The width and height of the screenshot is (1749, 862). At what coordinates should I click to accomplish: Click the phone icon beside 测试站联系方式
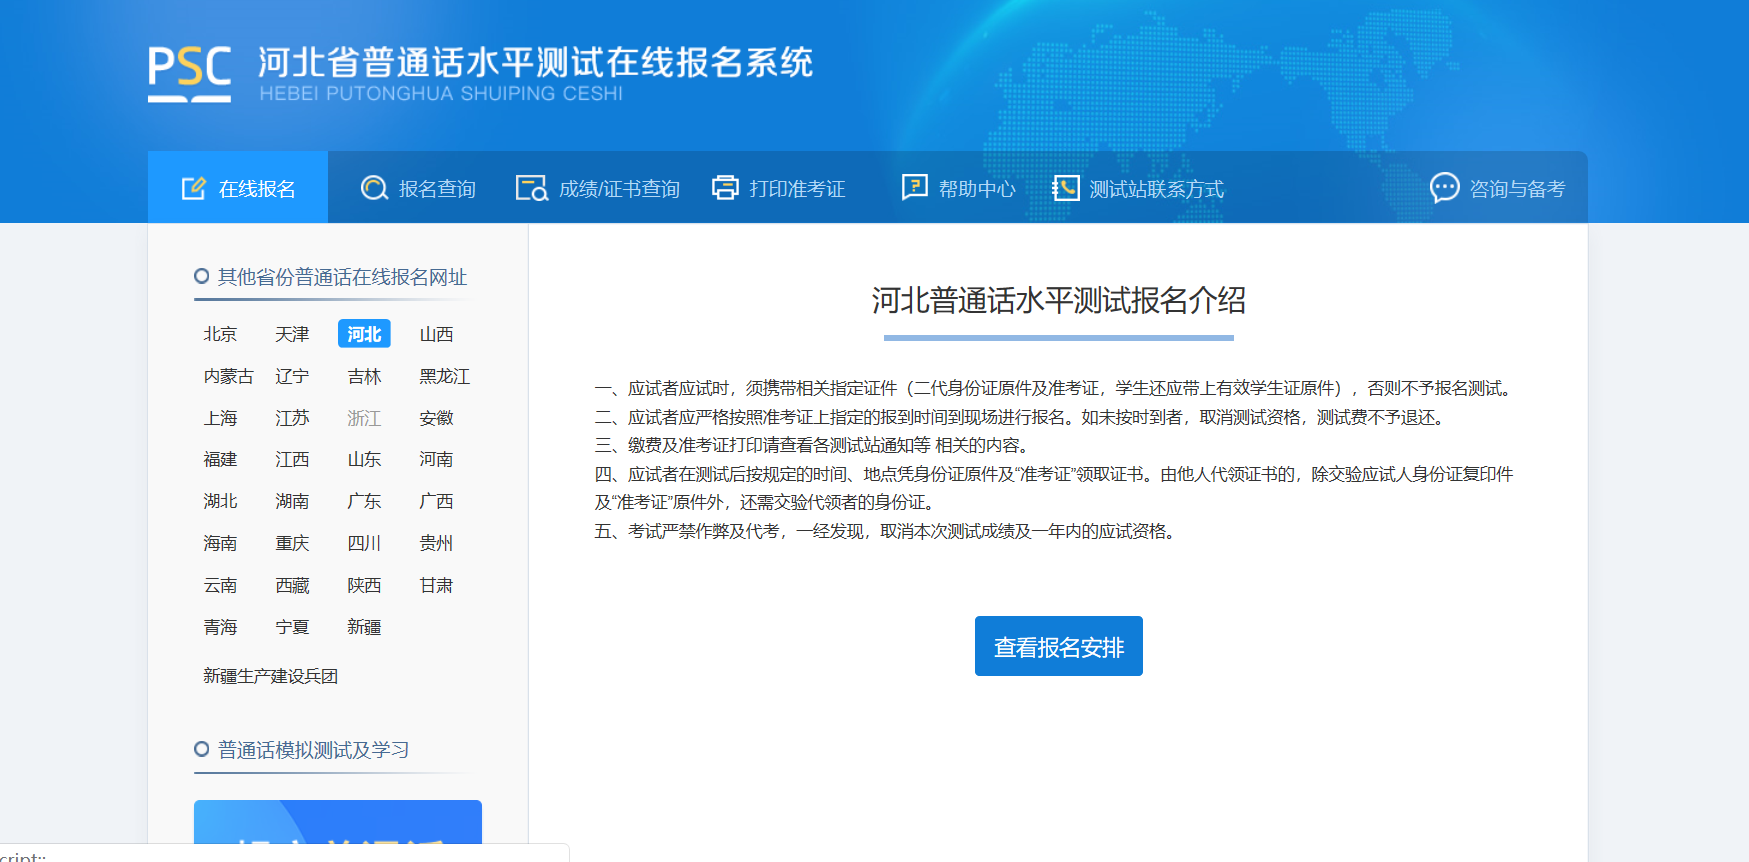pos(1066,188)
